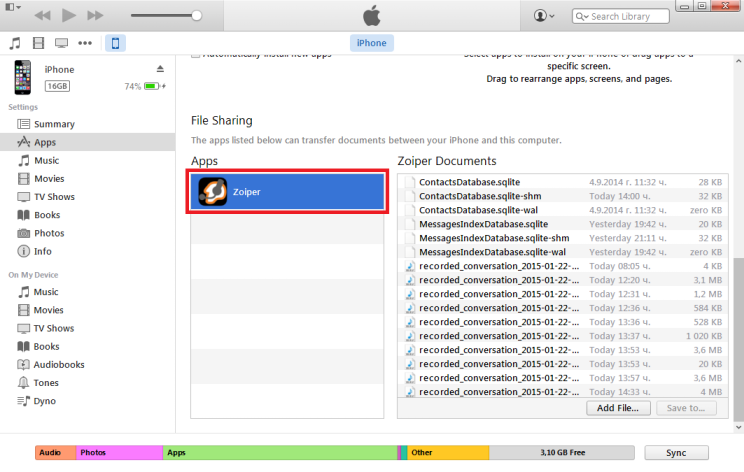Viewport: 744px width, 472px height.
Task: Open the Movies library film icon in toolbar
Action: coord(38,43)
